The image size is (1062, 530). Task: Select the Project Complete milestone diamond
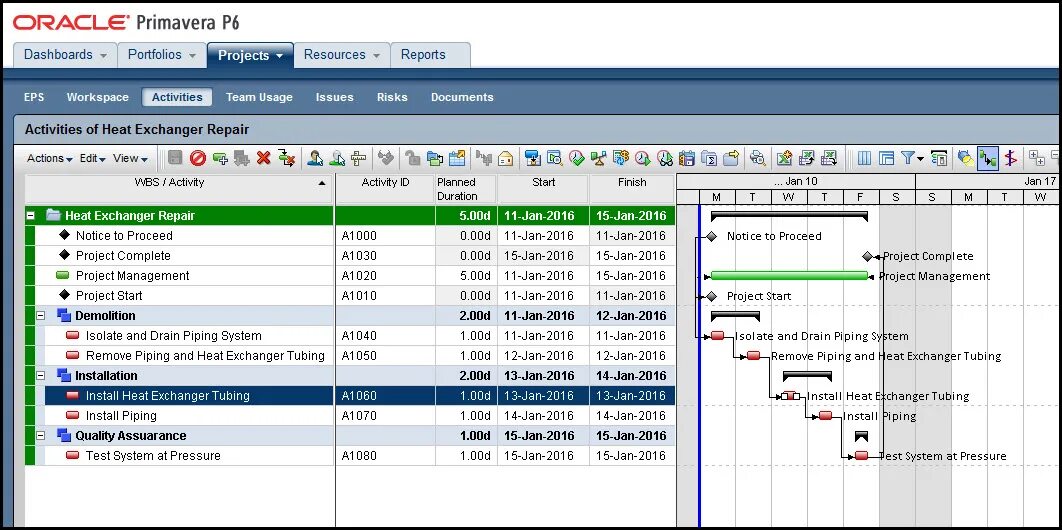coord(868,257)
